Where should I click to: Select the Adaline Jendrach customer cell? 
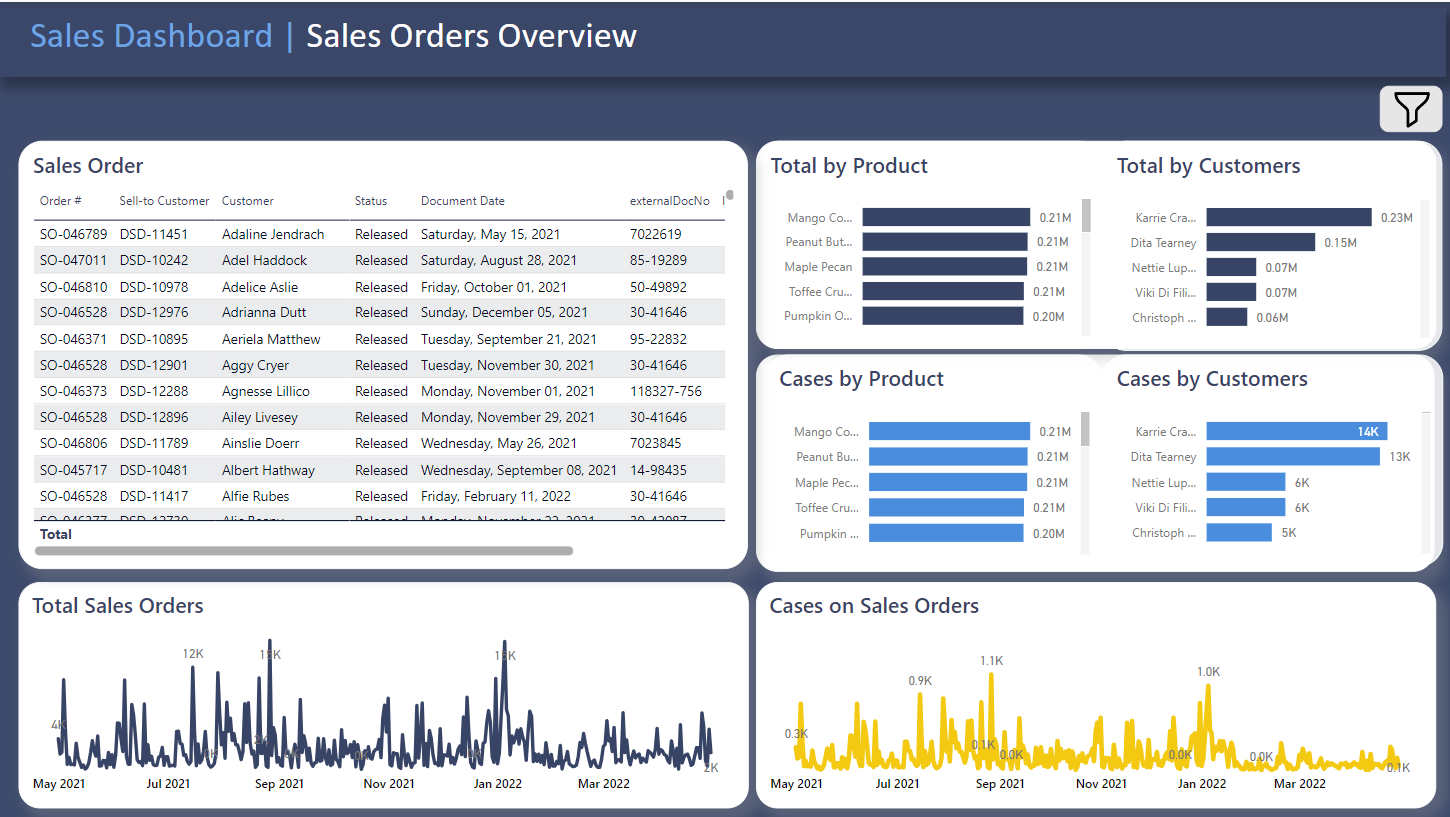pyautogui.click(x=273, y=234)
